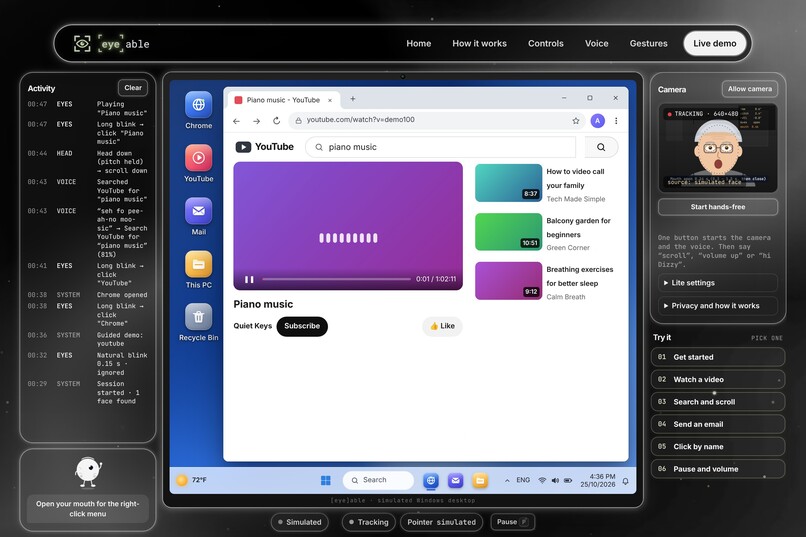
Task: Bookmark page with the star icon
Action: (576, 121)
